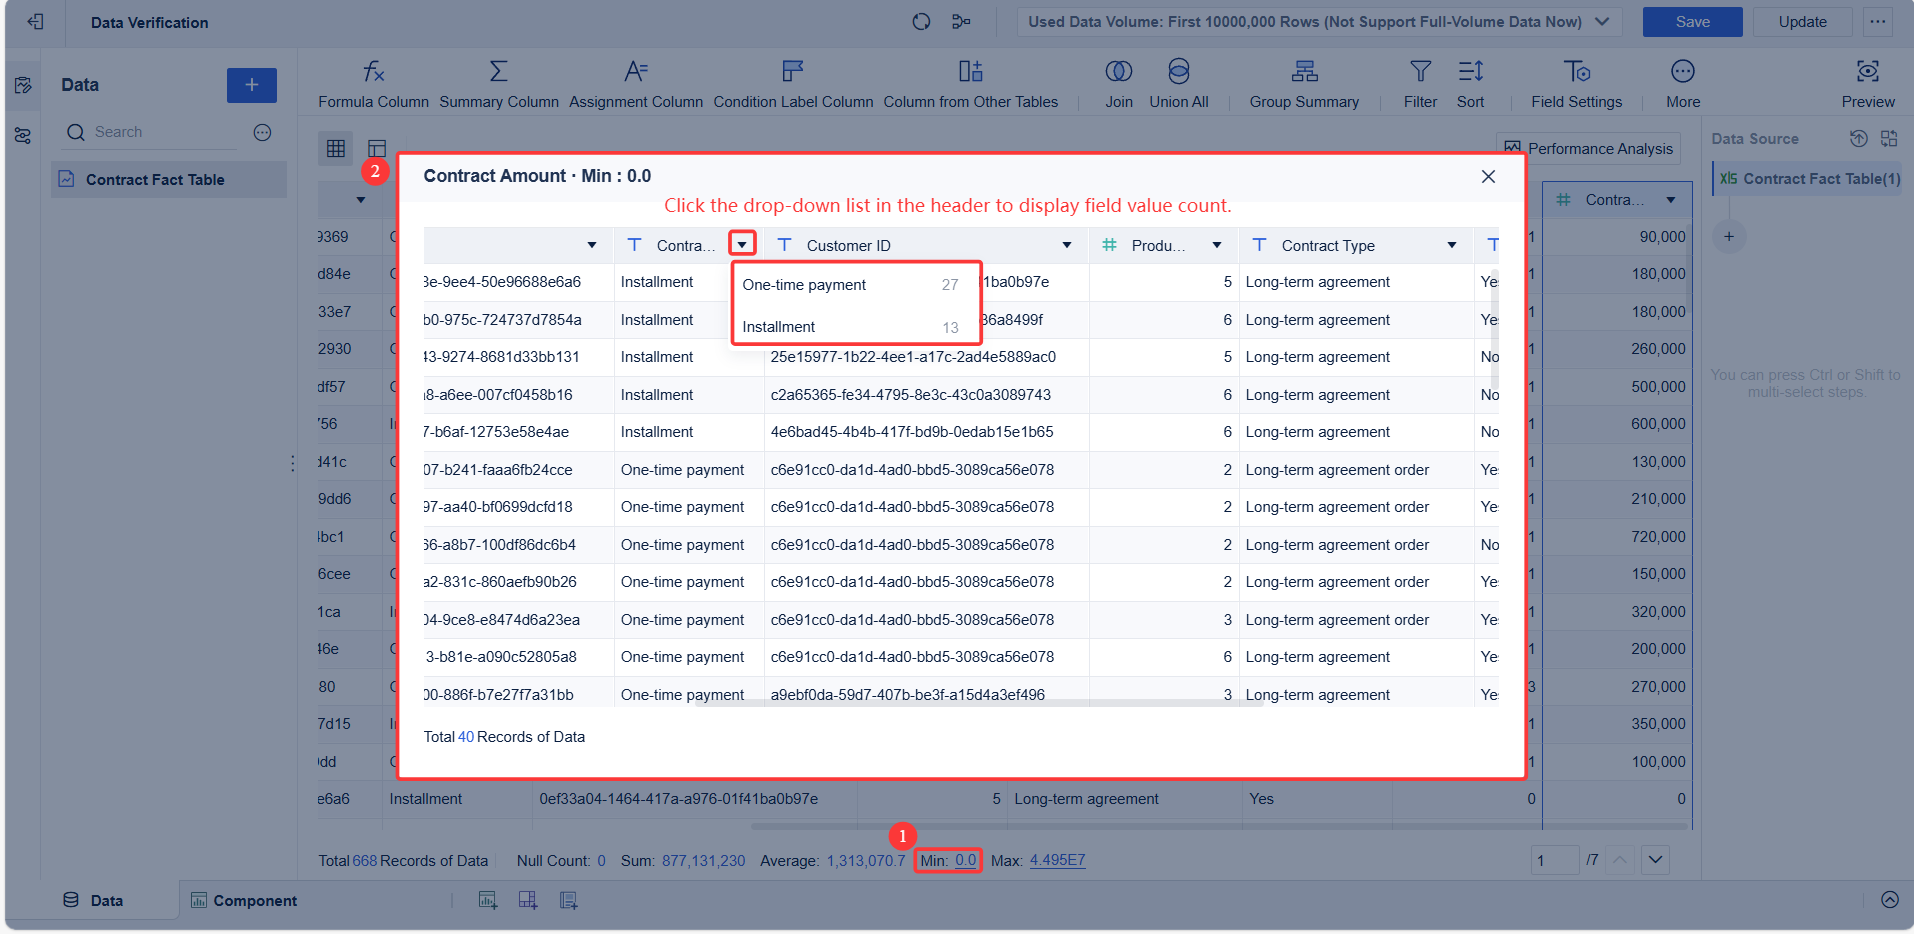Click the Update button
Image resolution: width=1914 pixels, height=934 pixels.
[1802, 22]
